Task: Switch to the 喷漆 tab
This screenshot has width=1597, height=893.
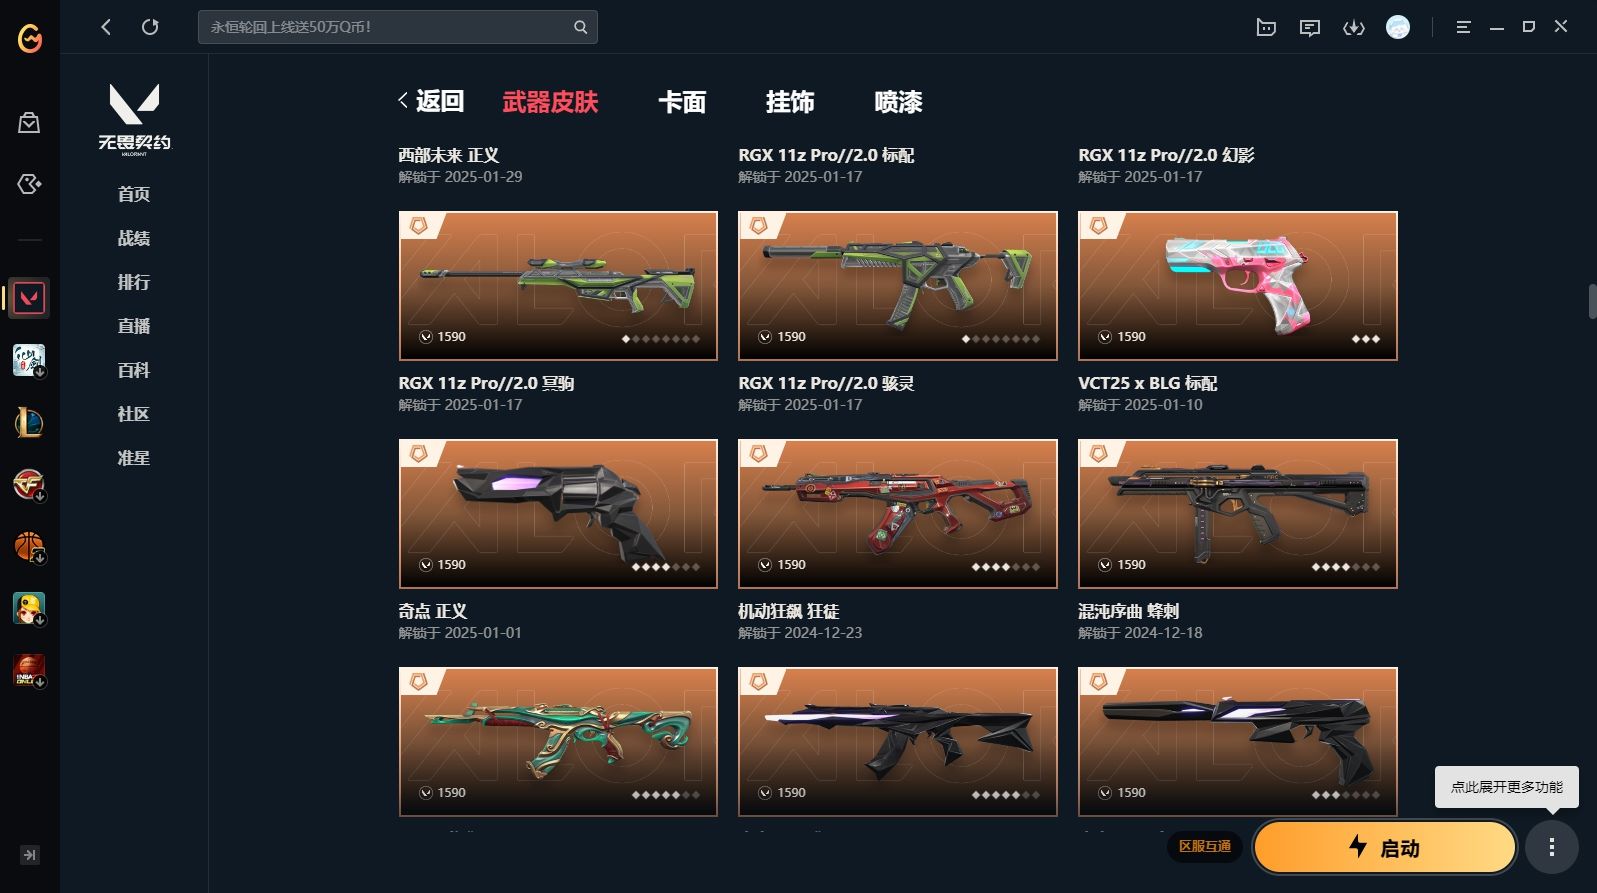Action: 898,102
